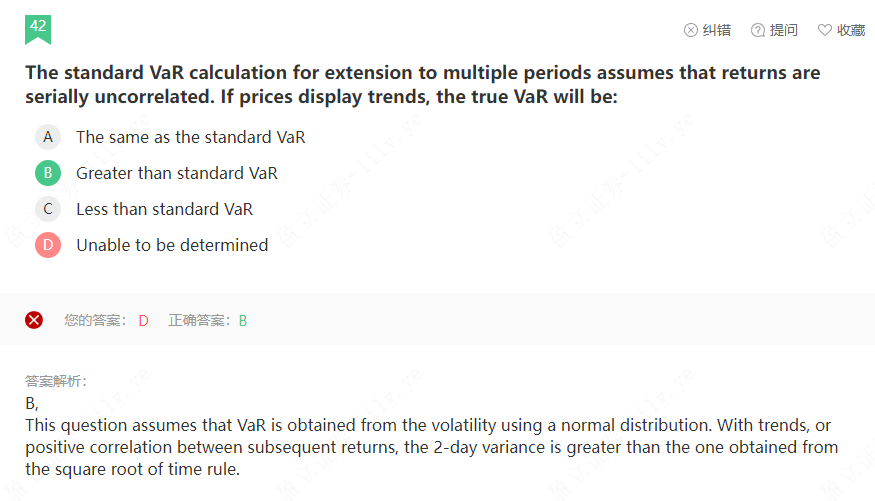Choose "Greater than standard VaR" answer text
Screen dimensions: 875x501
pos(177,173)
